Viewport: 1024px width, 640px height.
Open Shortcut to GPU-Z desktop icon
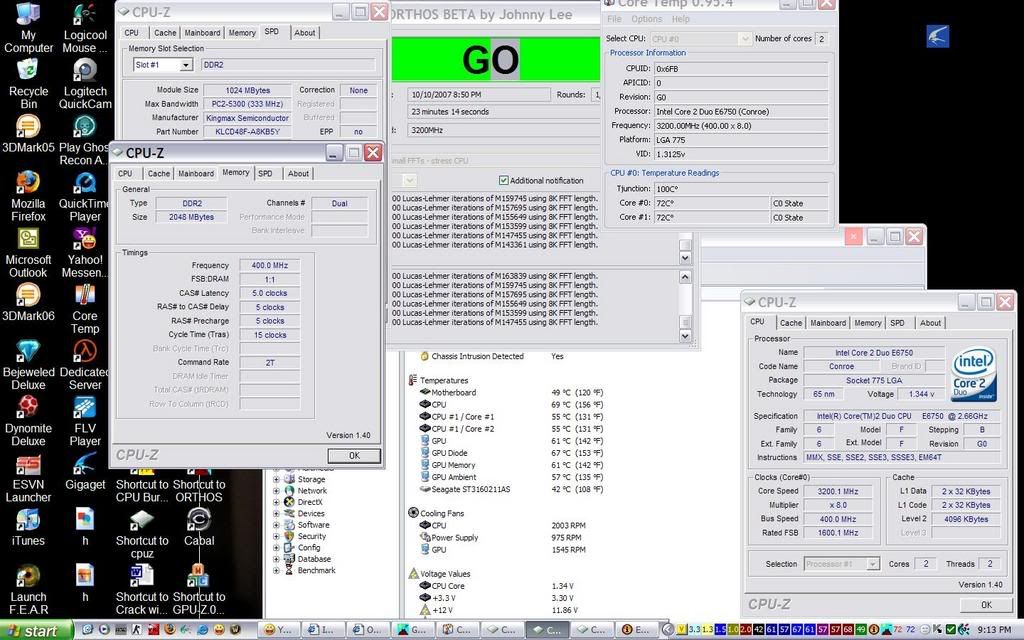tap(199, 590)
